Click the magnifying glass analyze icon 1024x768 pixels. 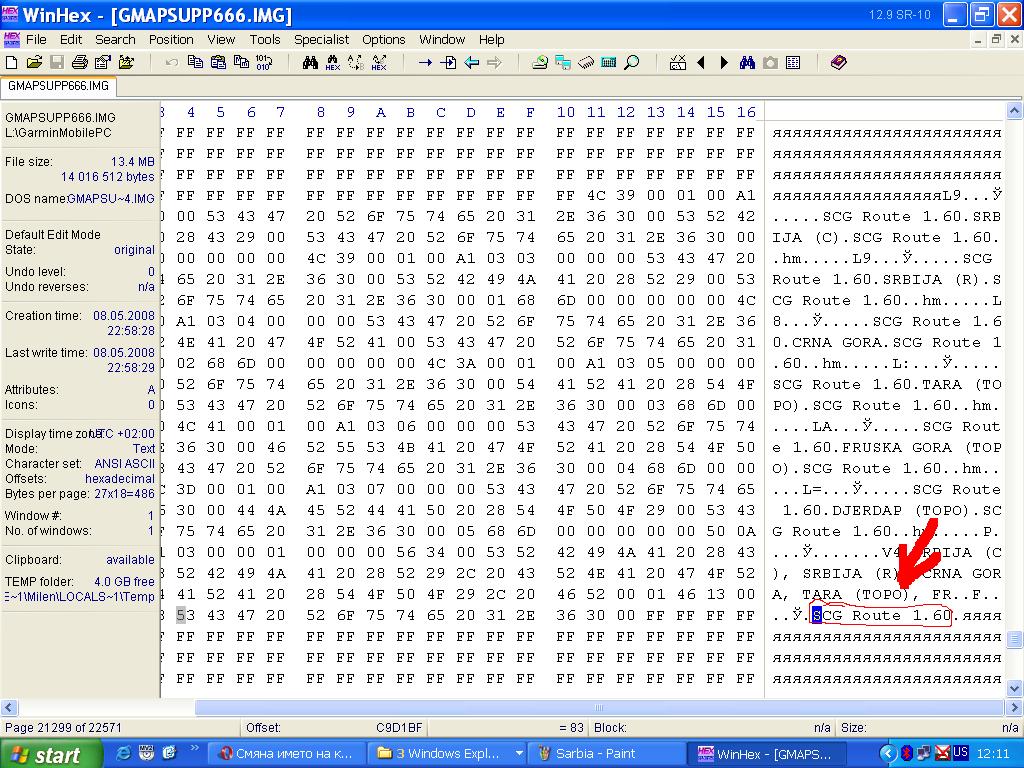(632, 62)
